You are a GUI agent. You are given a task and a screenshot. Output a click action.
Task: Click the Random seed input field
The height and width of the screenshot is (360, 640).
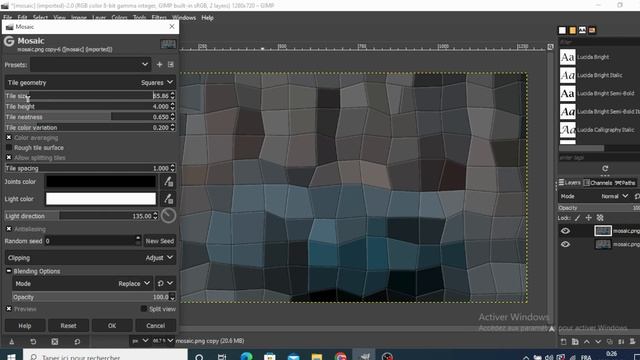tap(90, 241)
